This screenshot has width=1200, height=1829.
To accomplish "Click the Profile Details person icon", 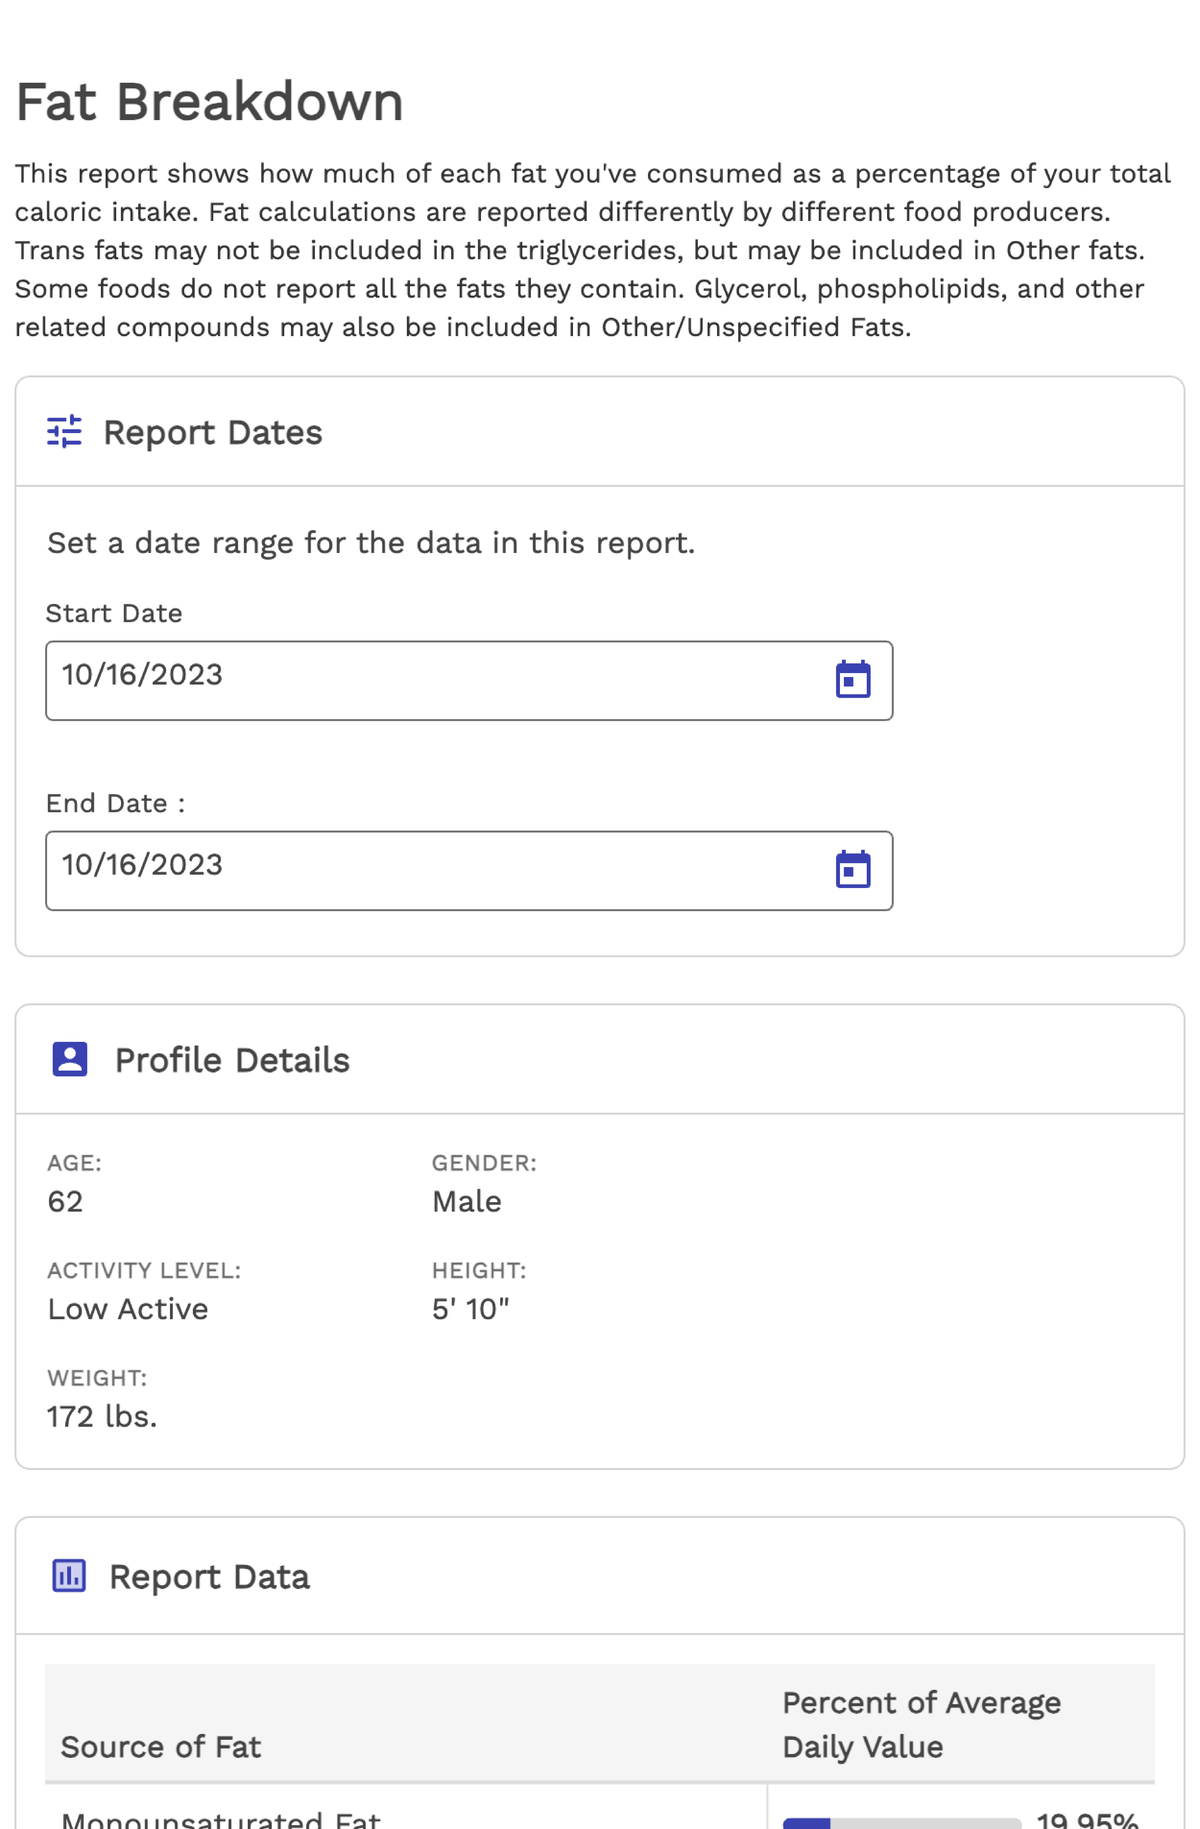I will click(x=70, y=1059).
